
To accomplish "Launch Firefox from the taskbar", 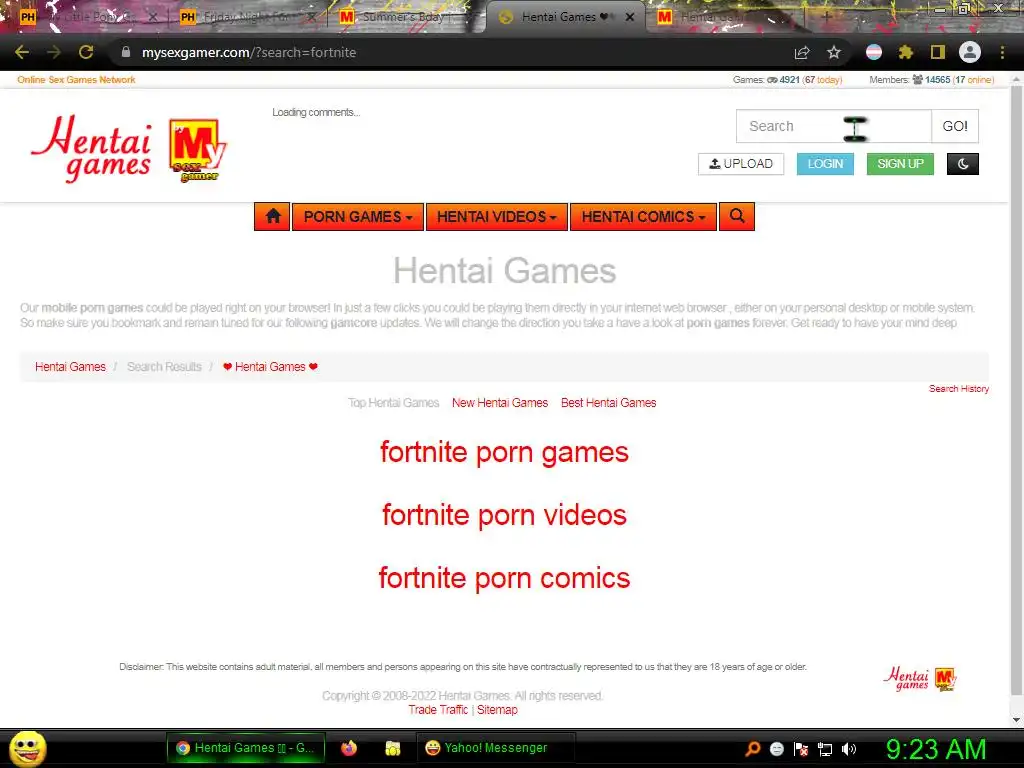I will point(349,748).
